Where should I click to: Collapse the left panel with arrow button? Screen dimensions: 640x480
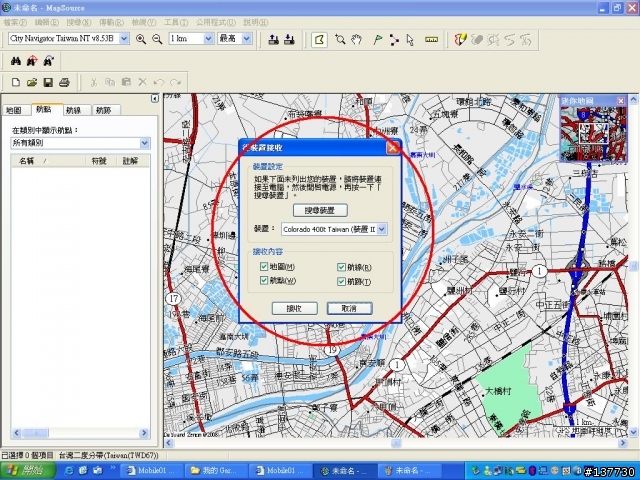[155, 98]
